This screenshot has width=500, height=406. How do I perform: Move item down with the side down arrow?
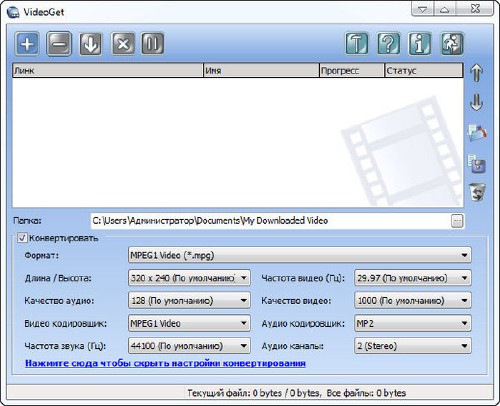pyautogui.click(x=477, y=102)
